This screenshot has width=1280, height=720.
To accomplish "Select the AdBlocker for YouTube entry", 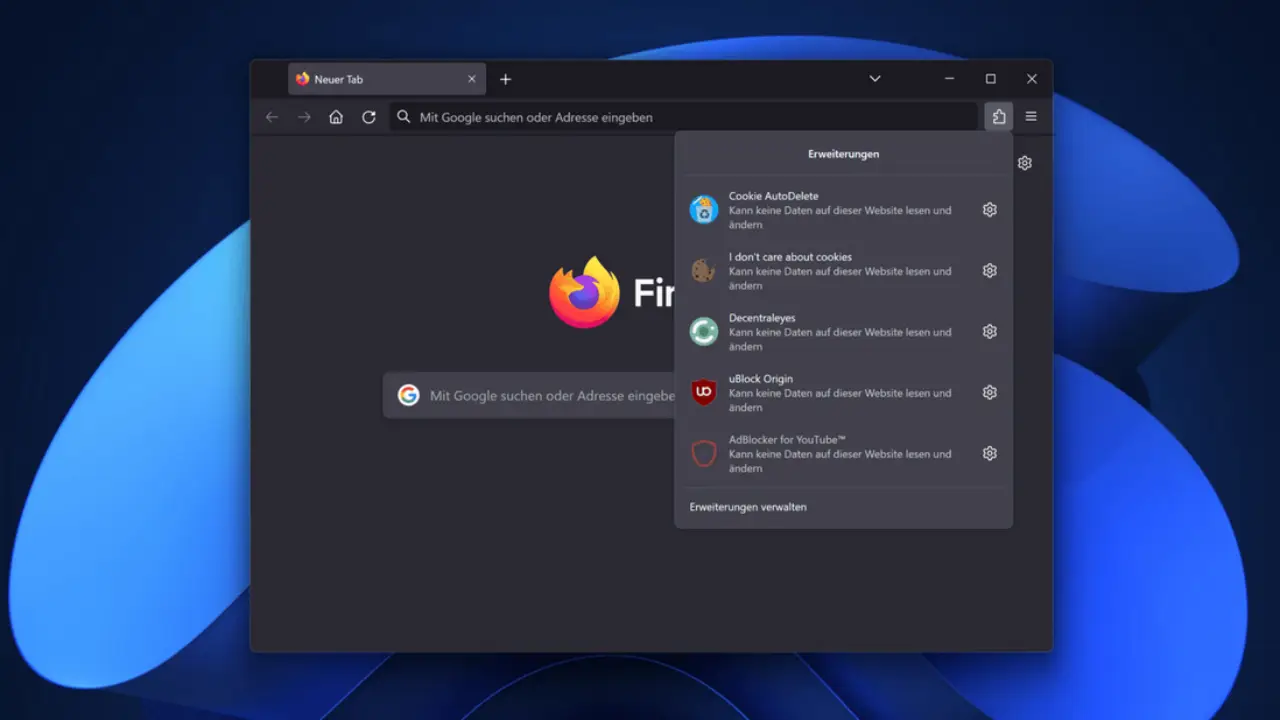I will point(843,454).
